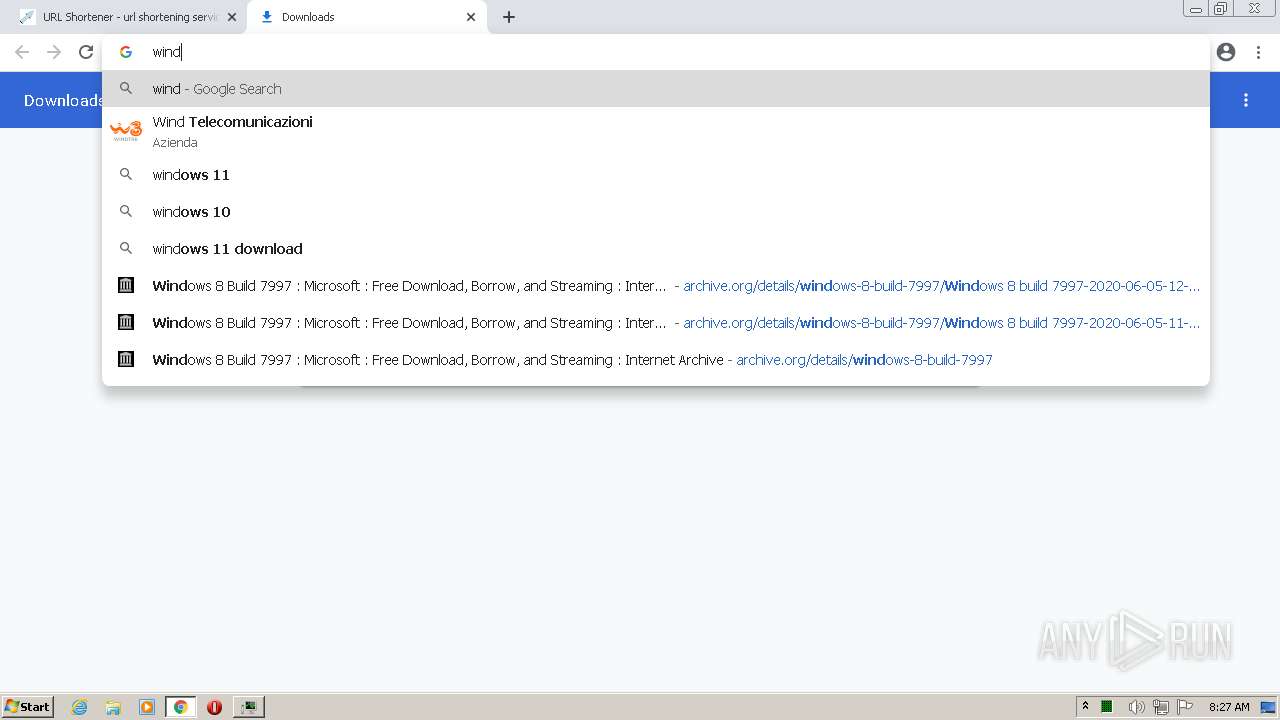Click the Chrome taskbar button
Image resolution: width=1280 pixels, height=720 pixels.
click(x=181, y=707)
